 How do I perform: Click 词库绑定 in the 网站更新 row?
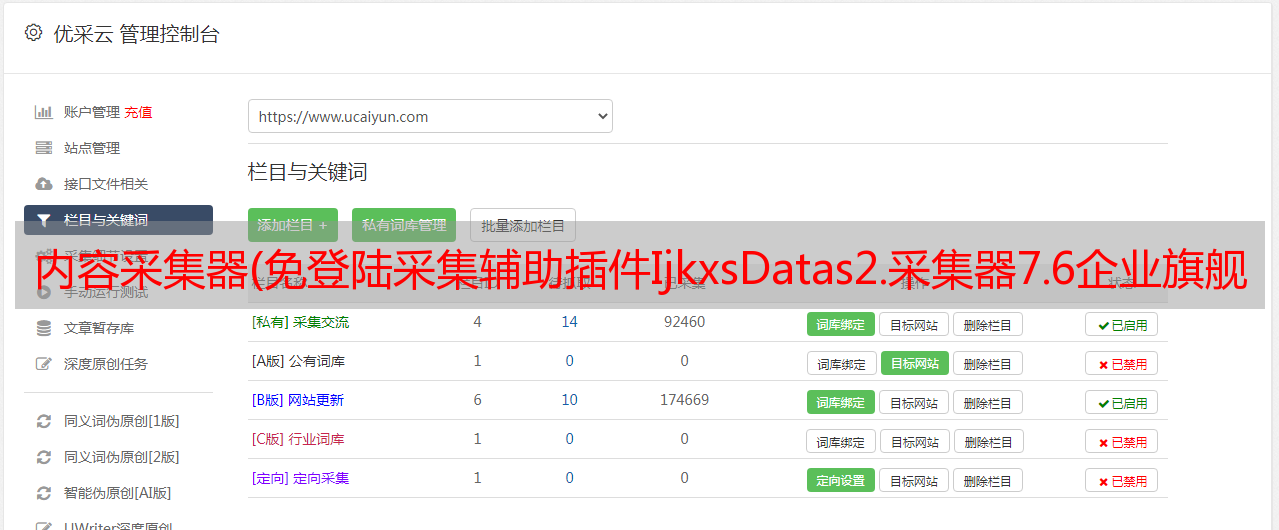[x=841, y=402]
